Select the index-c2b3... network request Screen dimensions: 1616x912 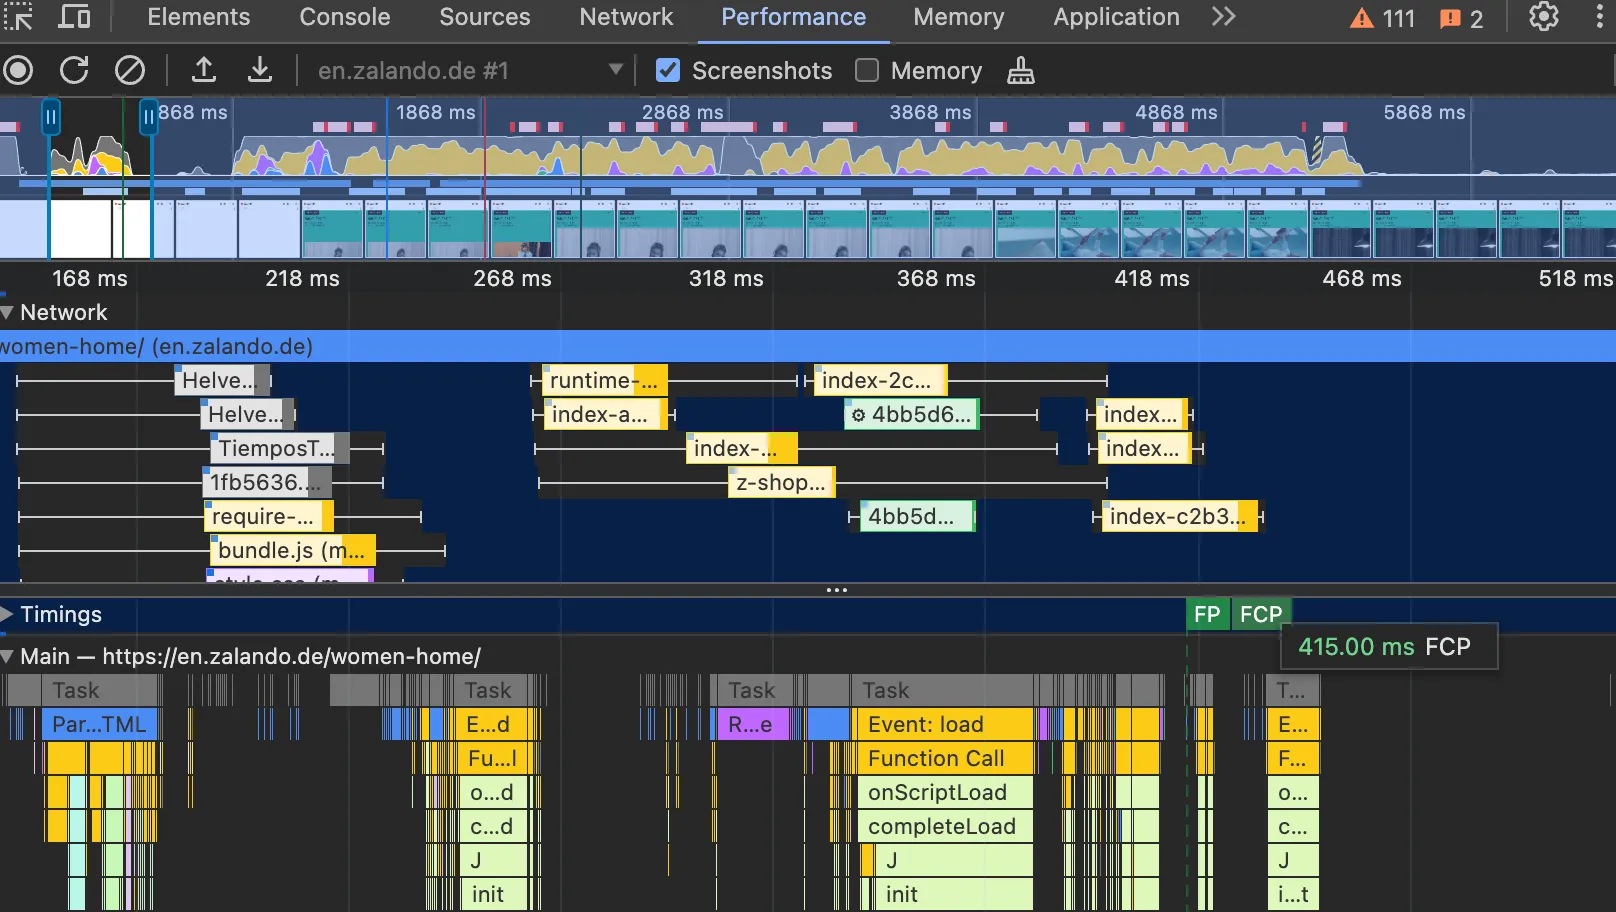pyautogui.click(x=1178, y=516)
